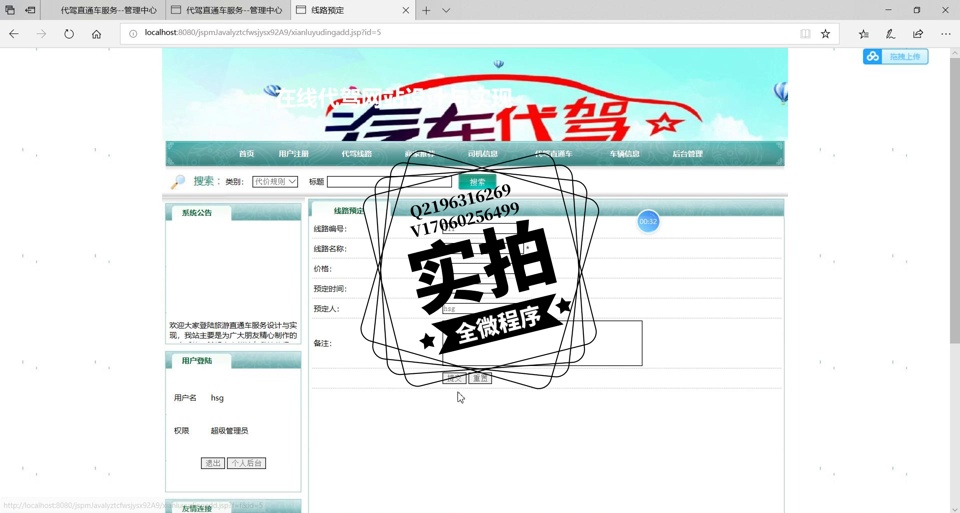
Task: Click the 标题 search text field
Action: click(x=389, y=182)
